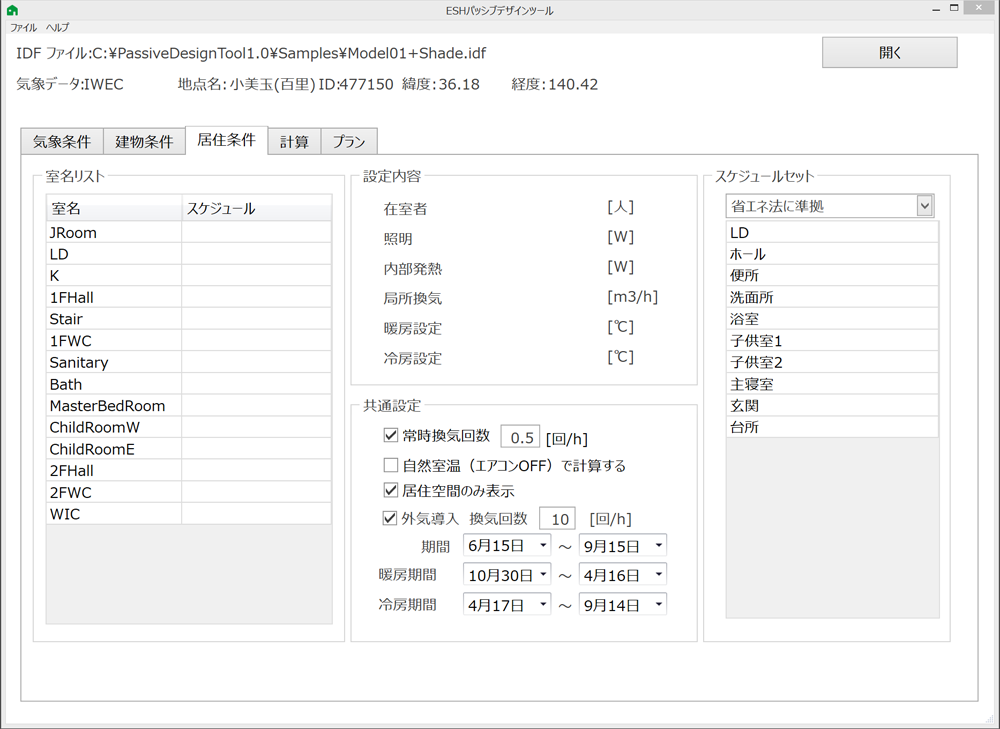Open the 冷房期間 start date 4月17日 dropdown
Image resolution: width=1000 pixels, height=729 pixels.
tap(543, 605)
